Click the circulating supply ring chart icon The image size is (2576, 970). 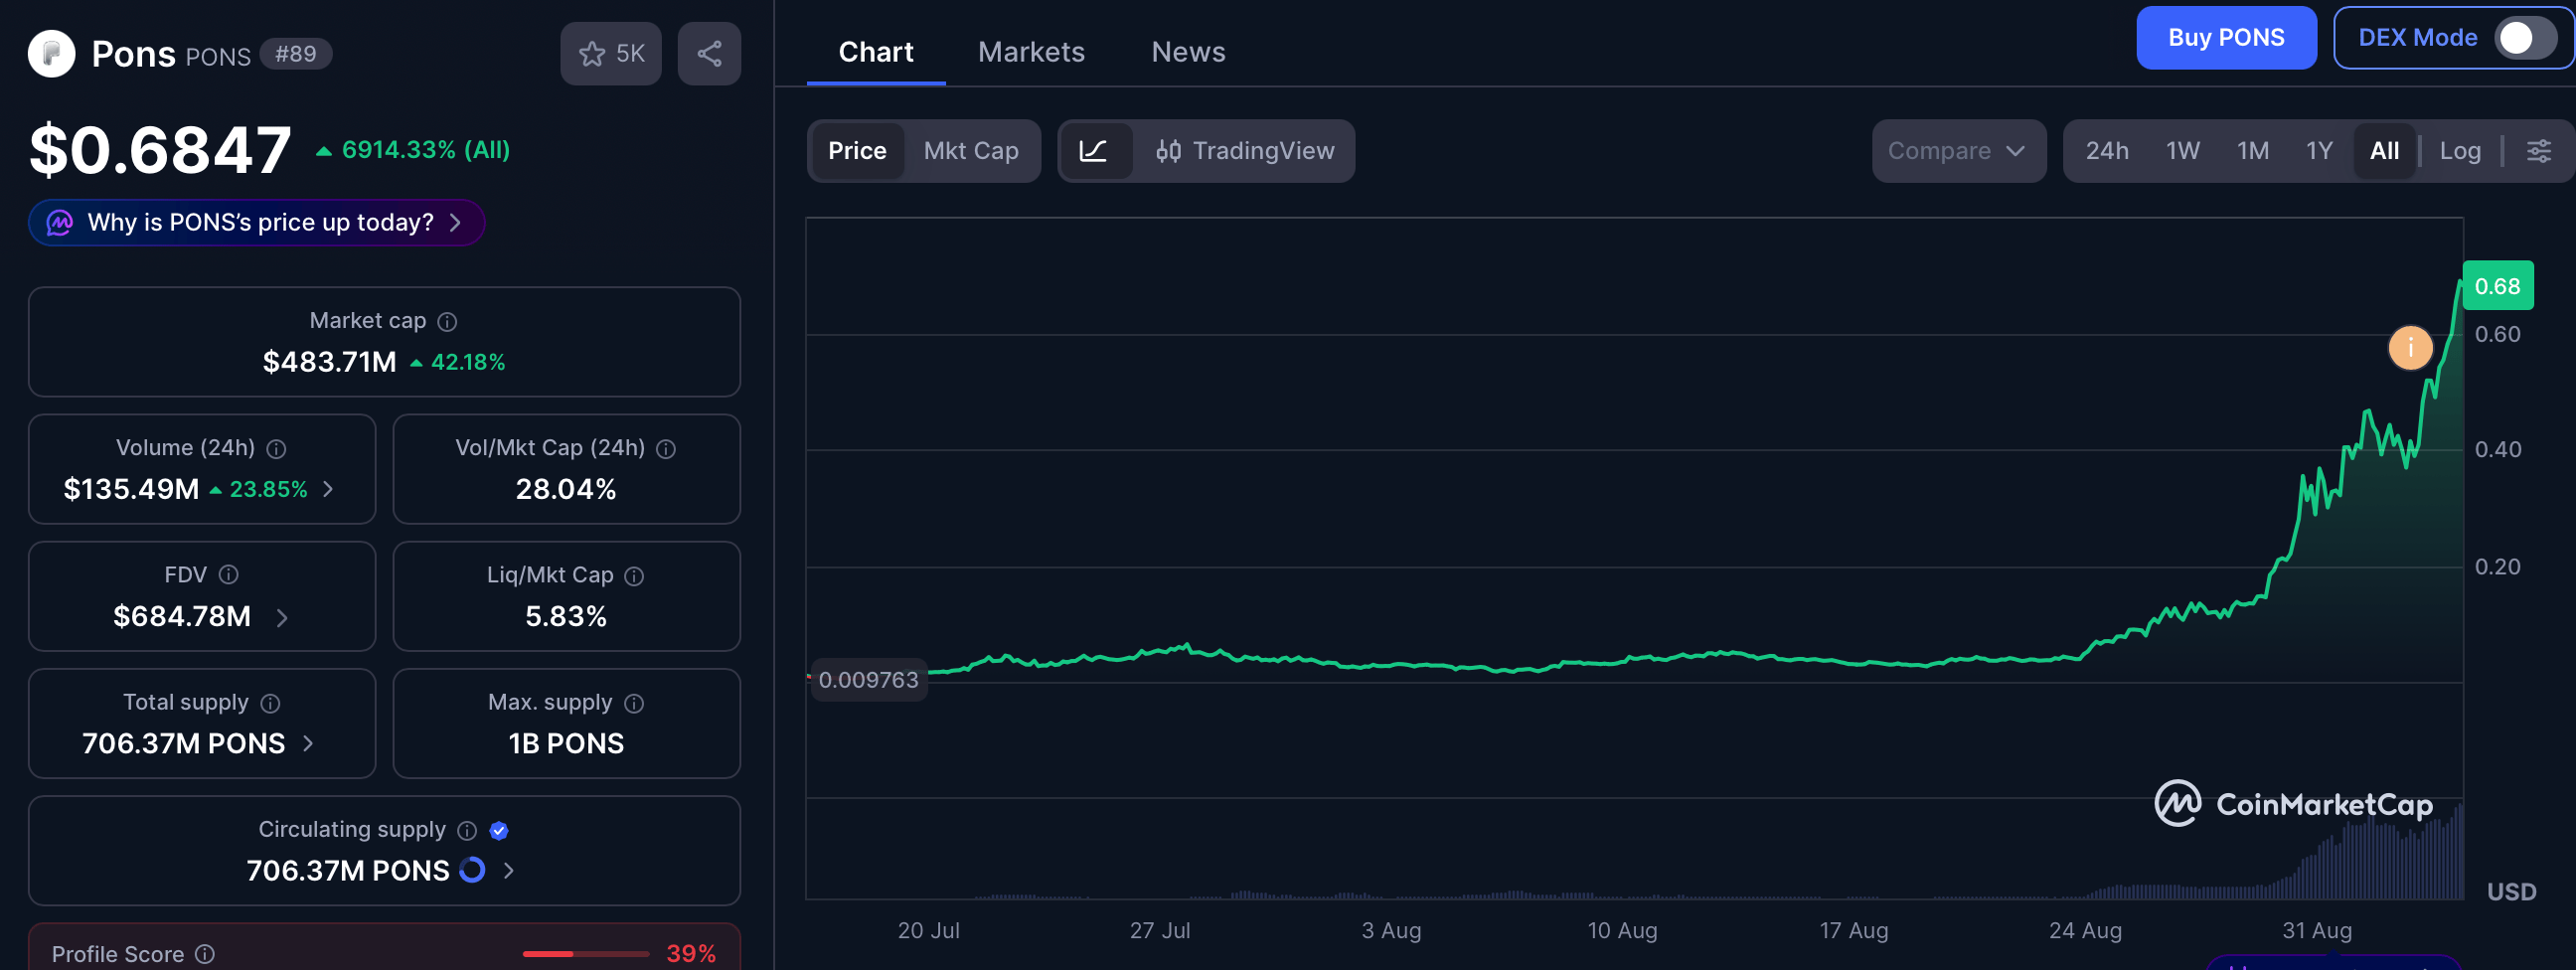(x=472, y=870)
